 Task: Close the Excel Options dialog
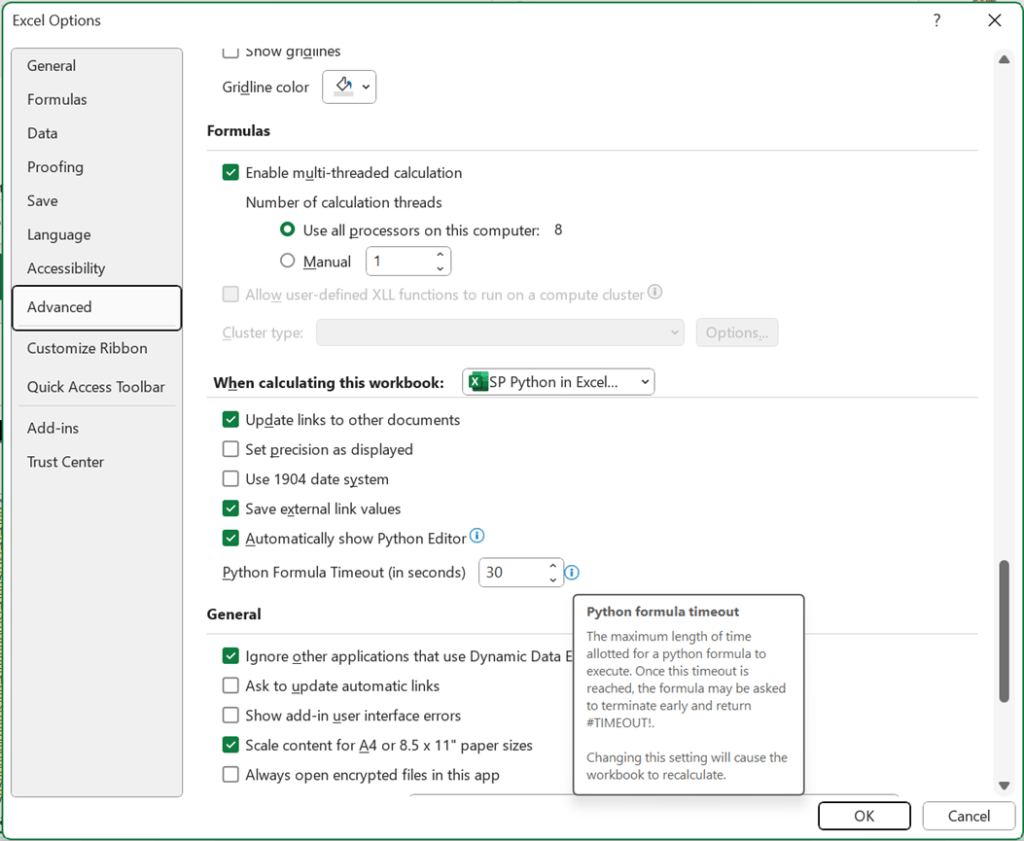994,20
